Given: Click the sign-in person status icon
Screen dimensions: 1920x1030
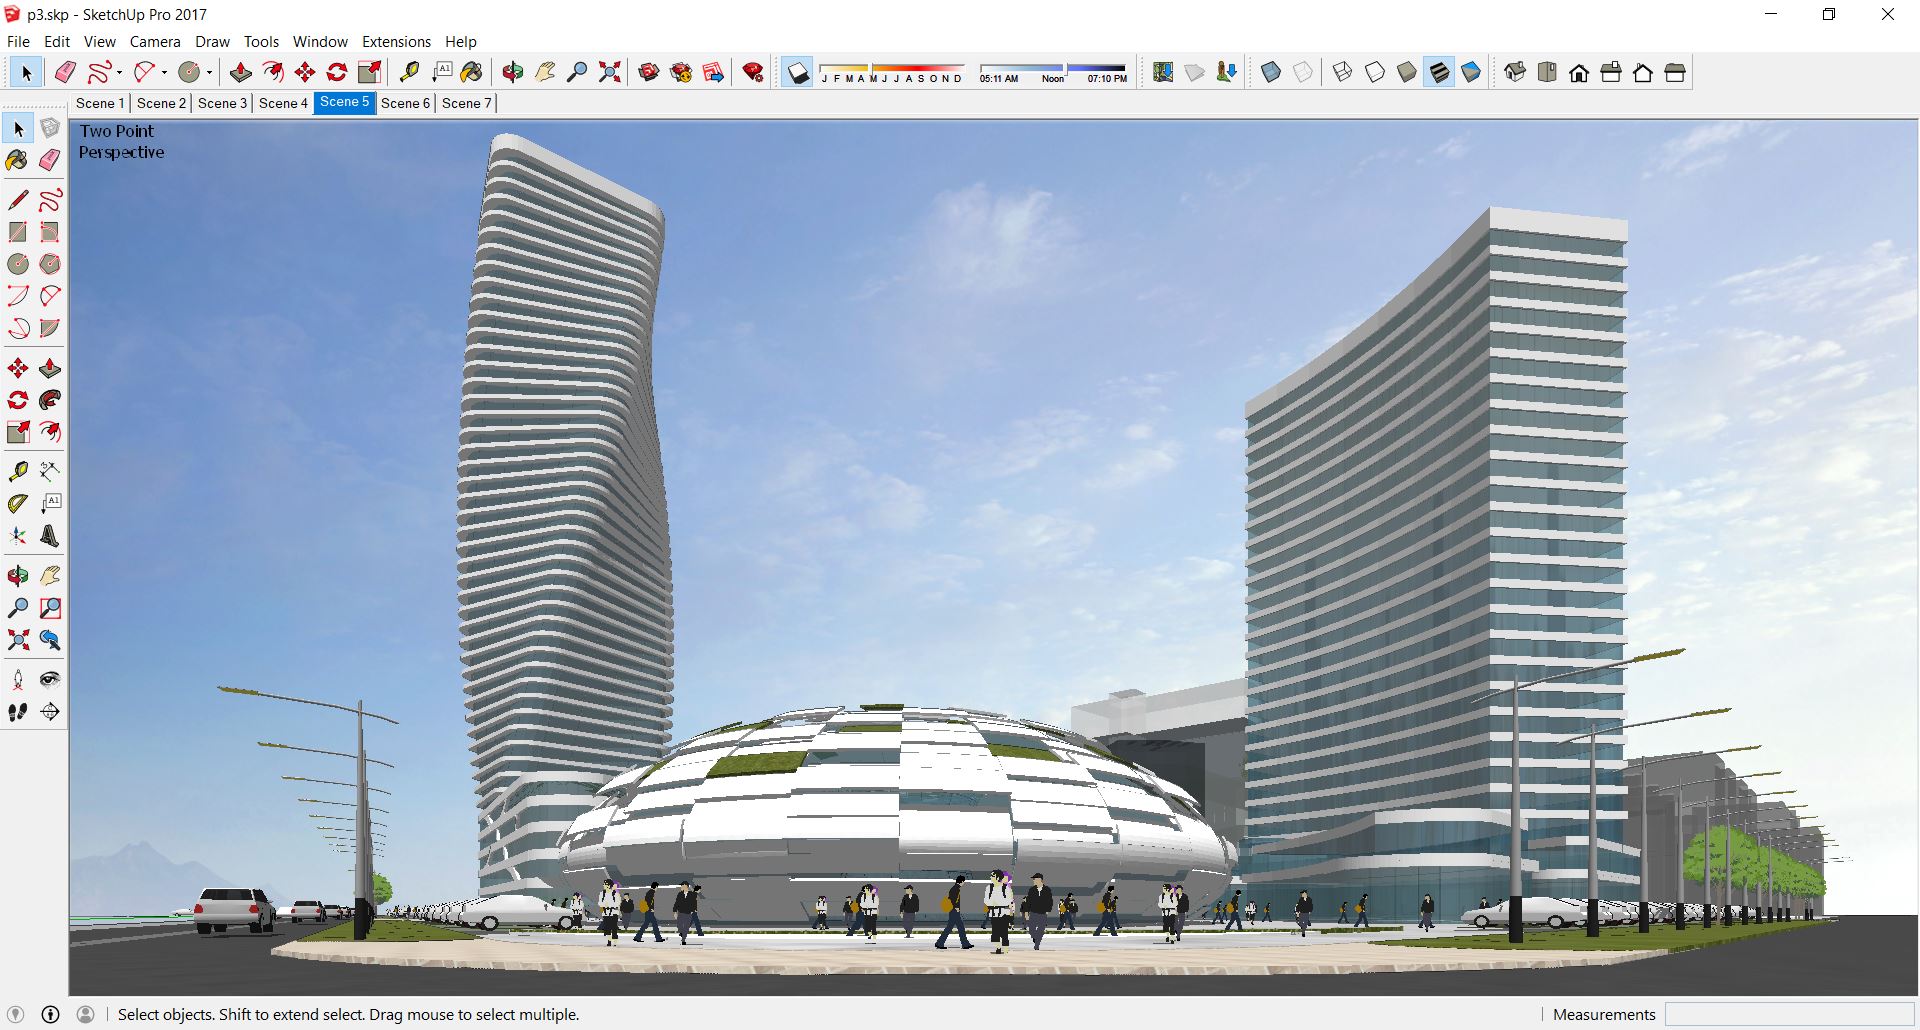Looking at the screenshot, I should coord(86,1014).
